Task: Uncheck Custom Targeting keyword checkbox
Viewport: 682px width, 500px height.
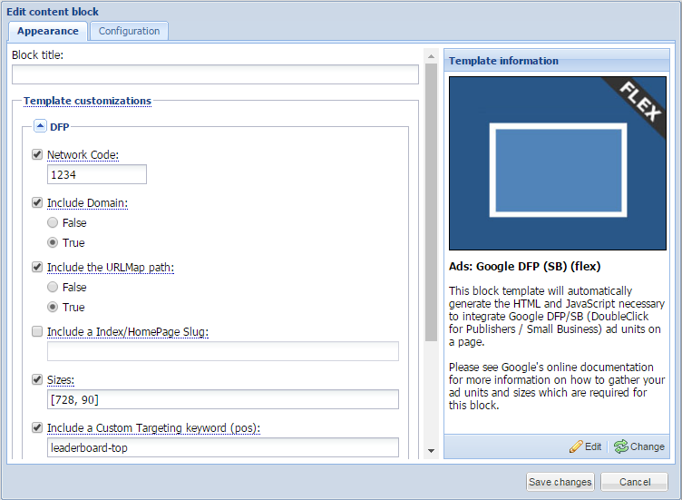Action: tap(38, 428)
